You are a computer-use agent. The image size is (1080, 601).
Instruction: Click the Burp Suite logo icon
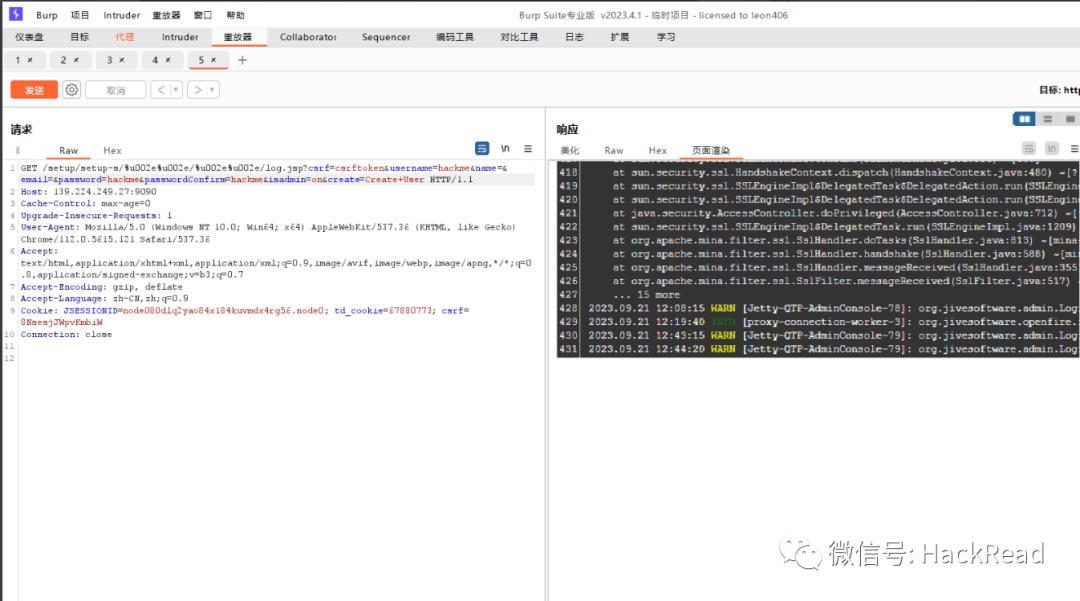(x=15, y=14)
